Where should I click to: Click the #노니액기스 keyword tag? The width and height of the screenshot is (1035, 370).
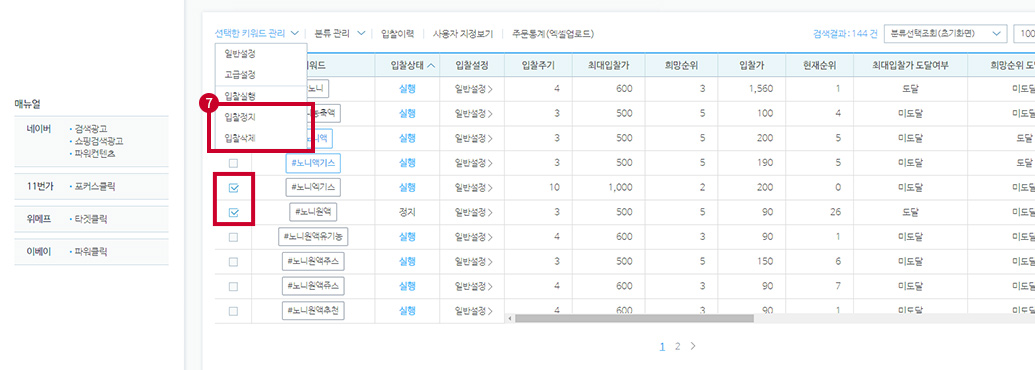coord(314,163)
